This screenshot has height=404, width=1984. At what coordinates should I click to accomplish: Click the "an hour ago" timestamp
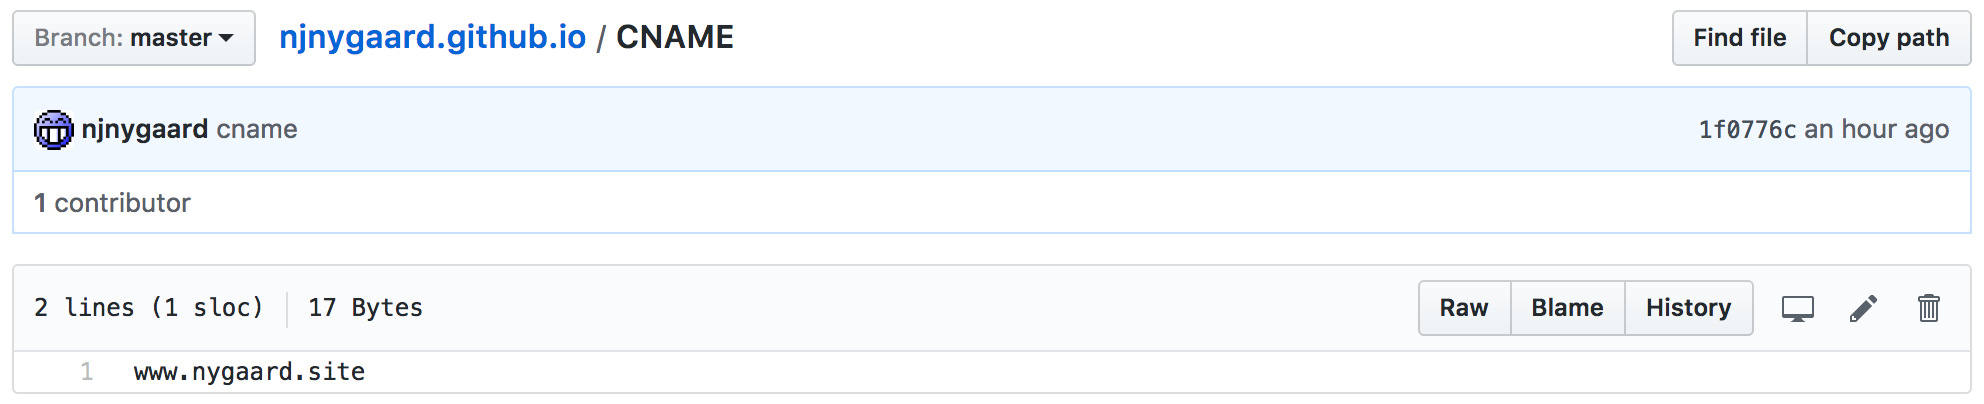click(x=1876, y=129)
